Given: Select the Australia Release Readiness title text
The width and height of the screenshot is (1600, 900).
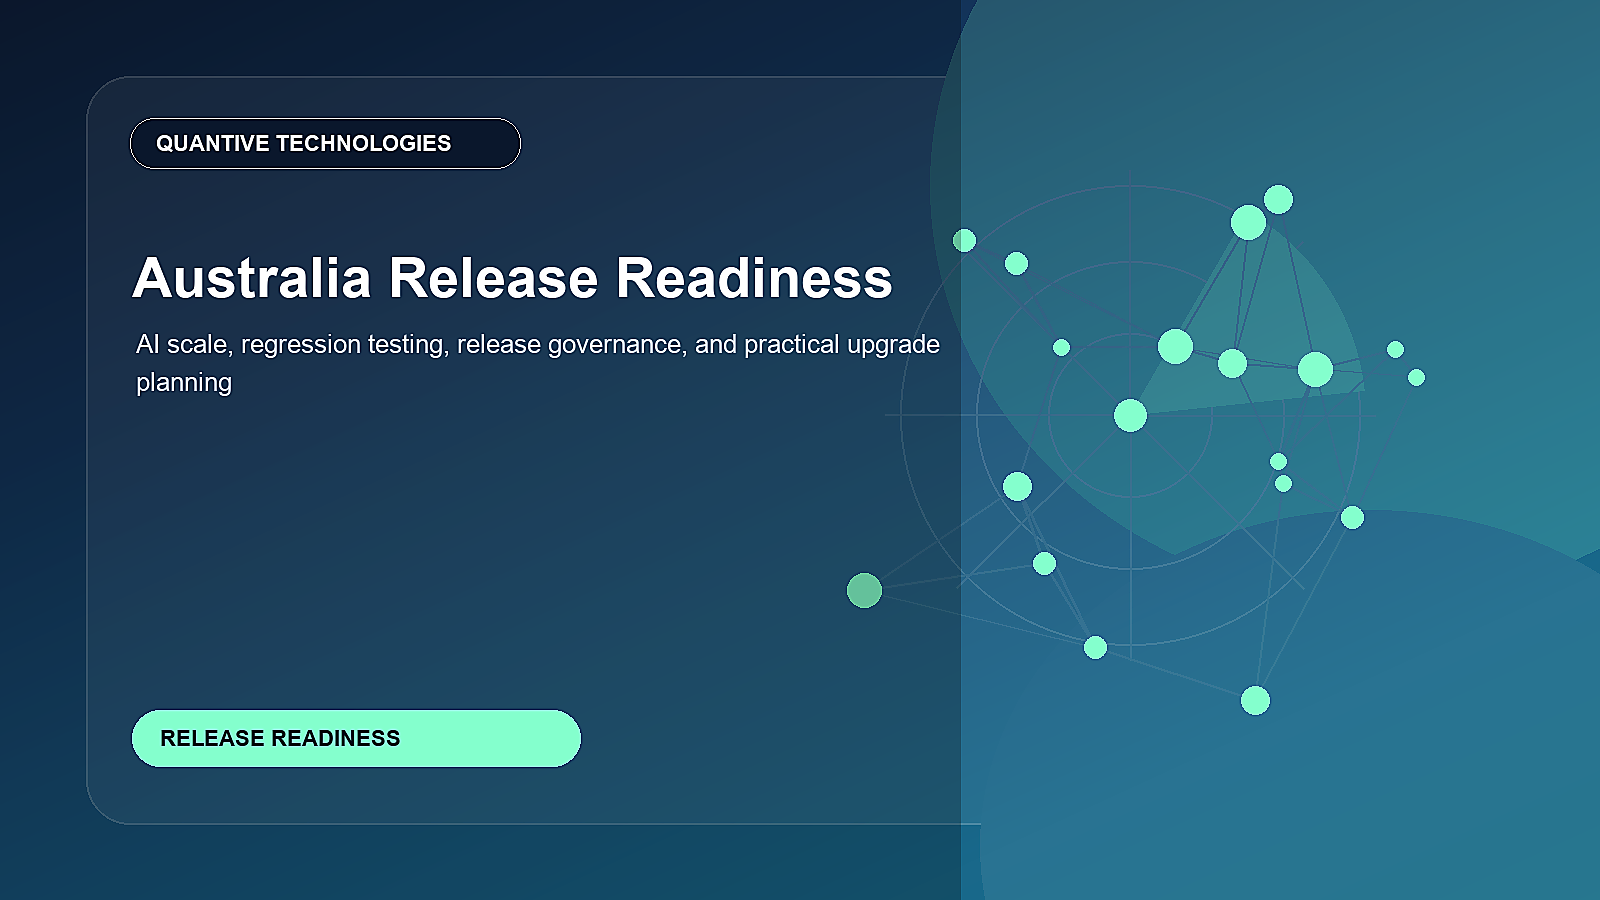Looking at the screenshot, I should (512, 278).
